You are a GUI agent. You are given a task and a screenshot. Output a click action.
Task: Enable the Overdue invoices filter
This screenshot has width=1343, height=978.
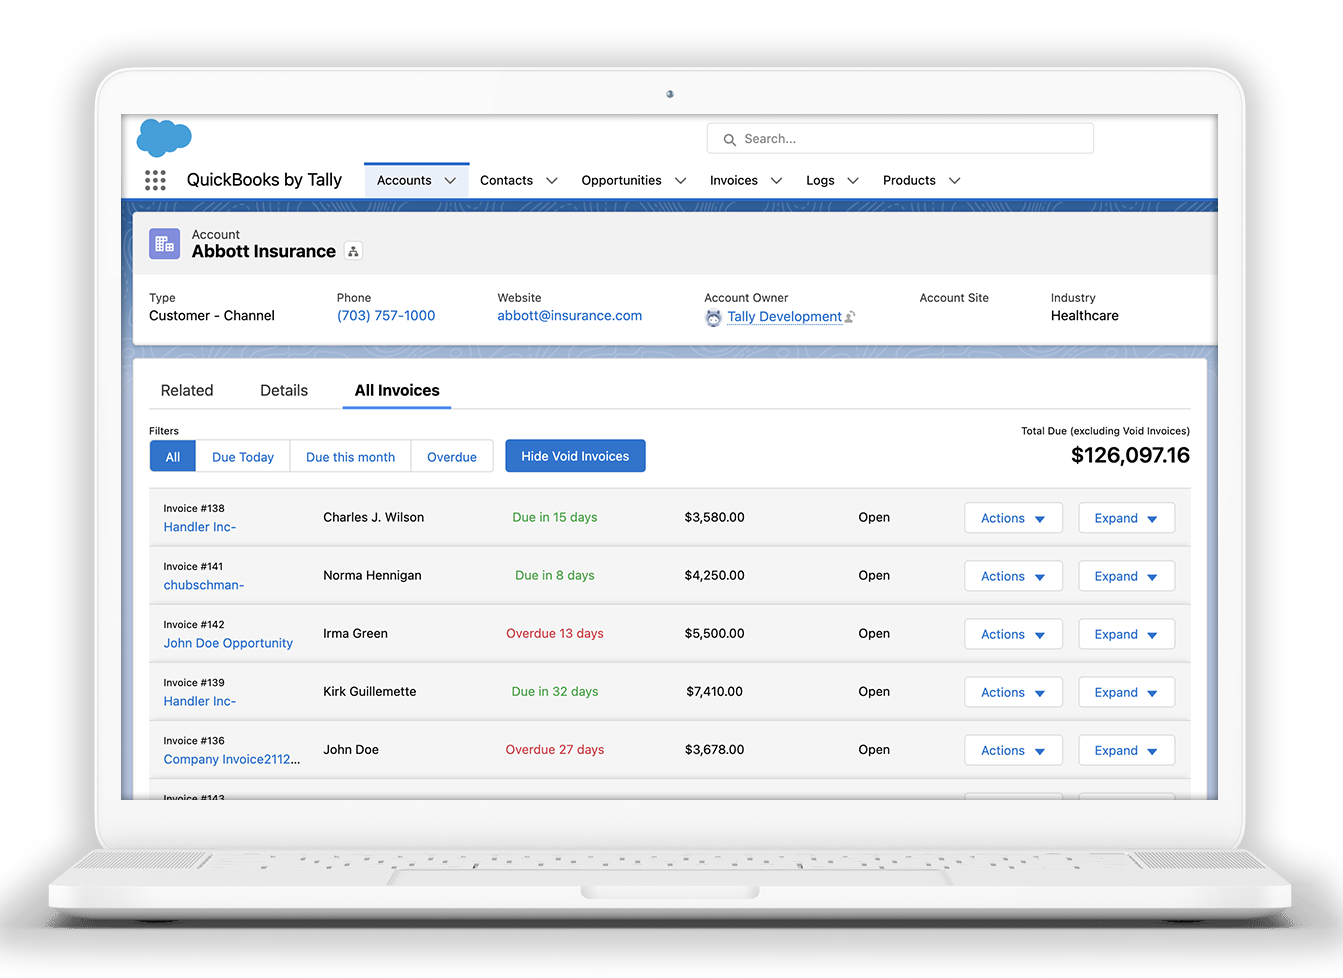[x=452, y=456]
